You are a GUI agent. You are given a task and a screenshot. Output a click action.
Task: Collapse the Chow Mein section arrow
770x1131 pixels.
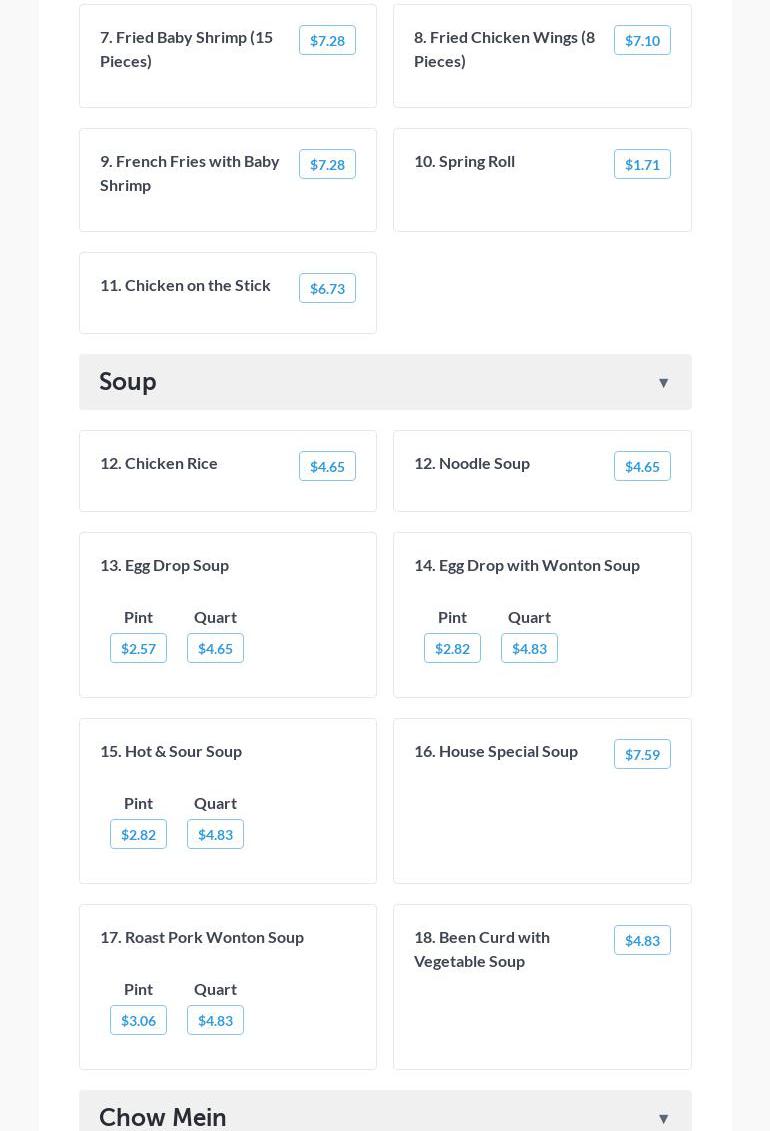coord(663,1118)
